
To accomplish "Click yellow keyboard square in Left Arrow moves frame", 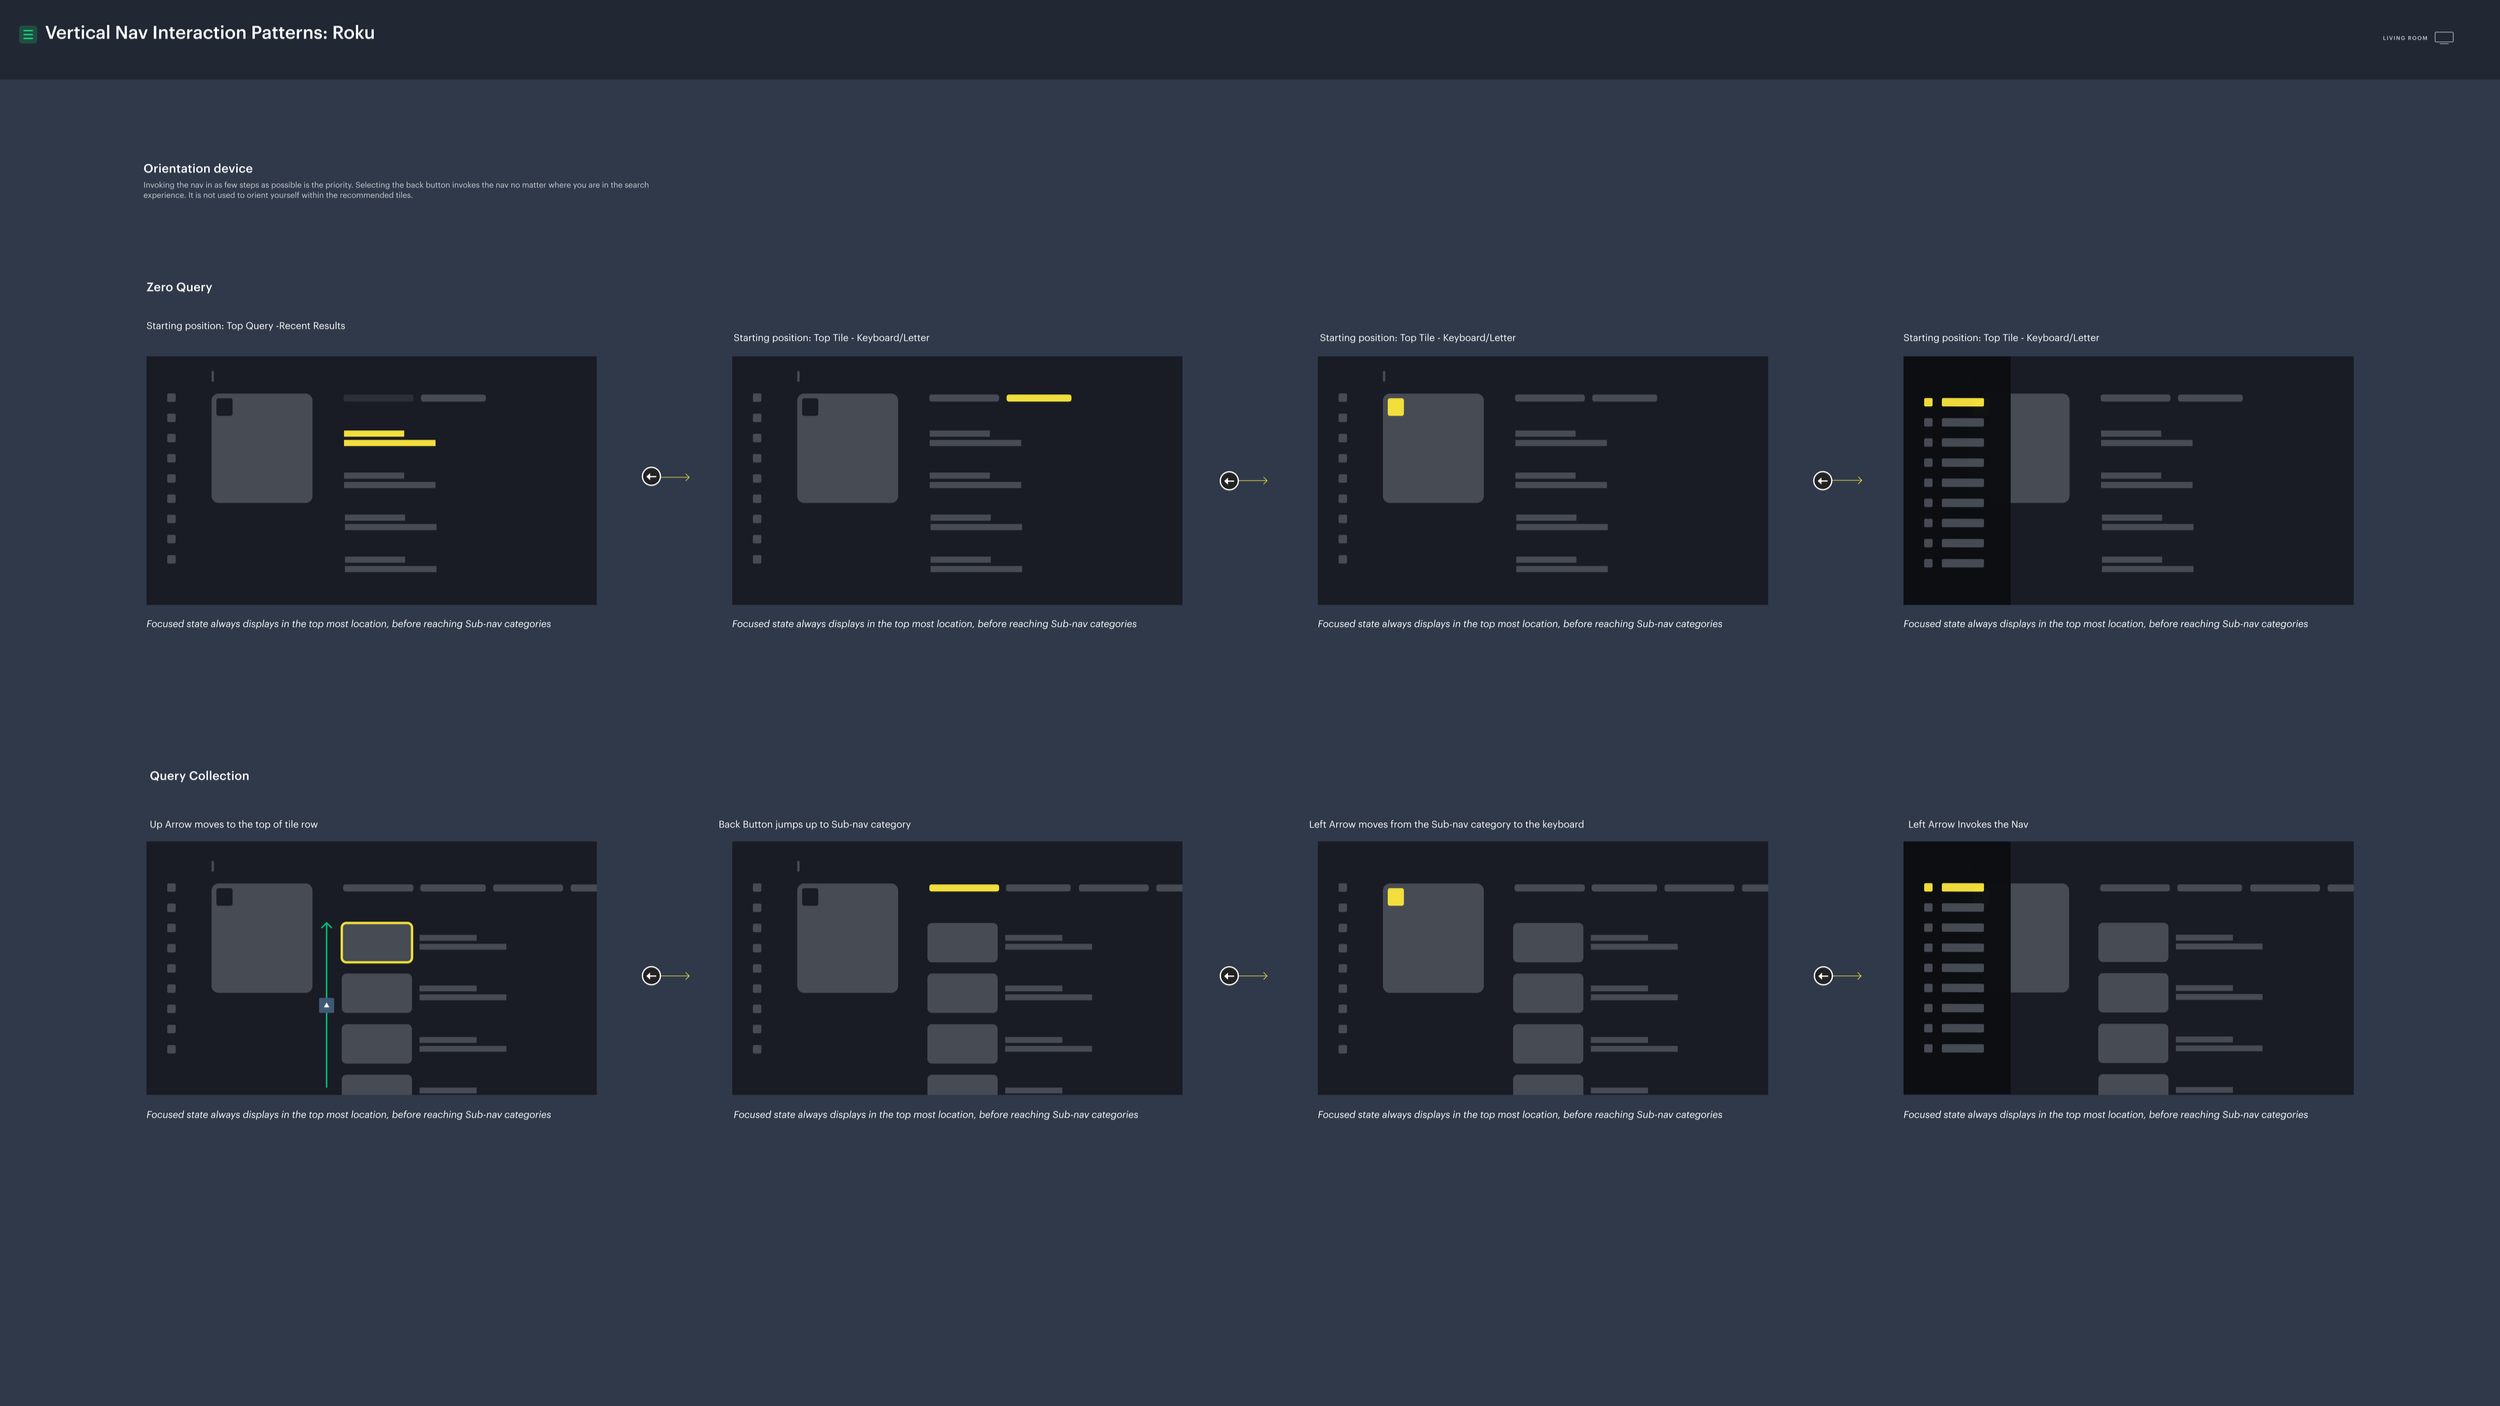I will [x=1396, y=897].
